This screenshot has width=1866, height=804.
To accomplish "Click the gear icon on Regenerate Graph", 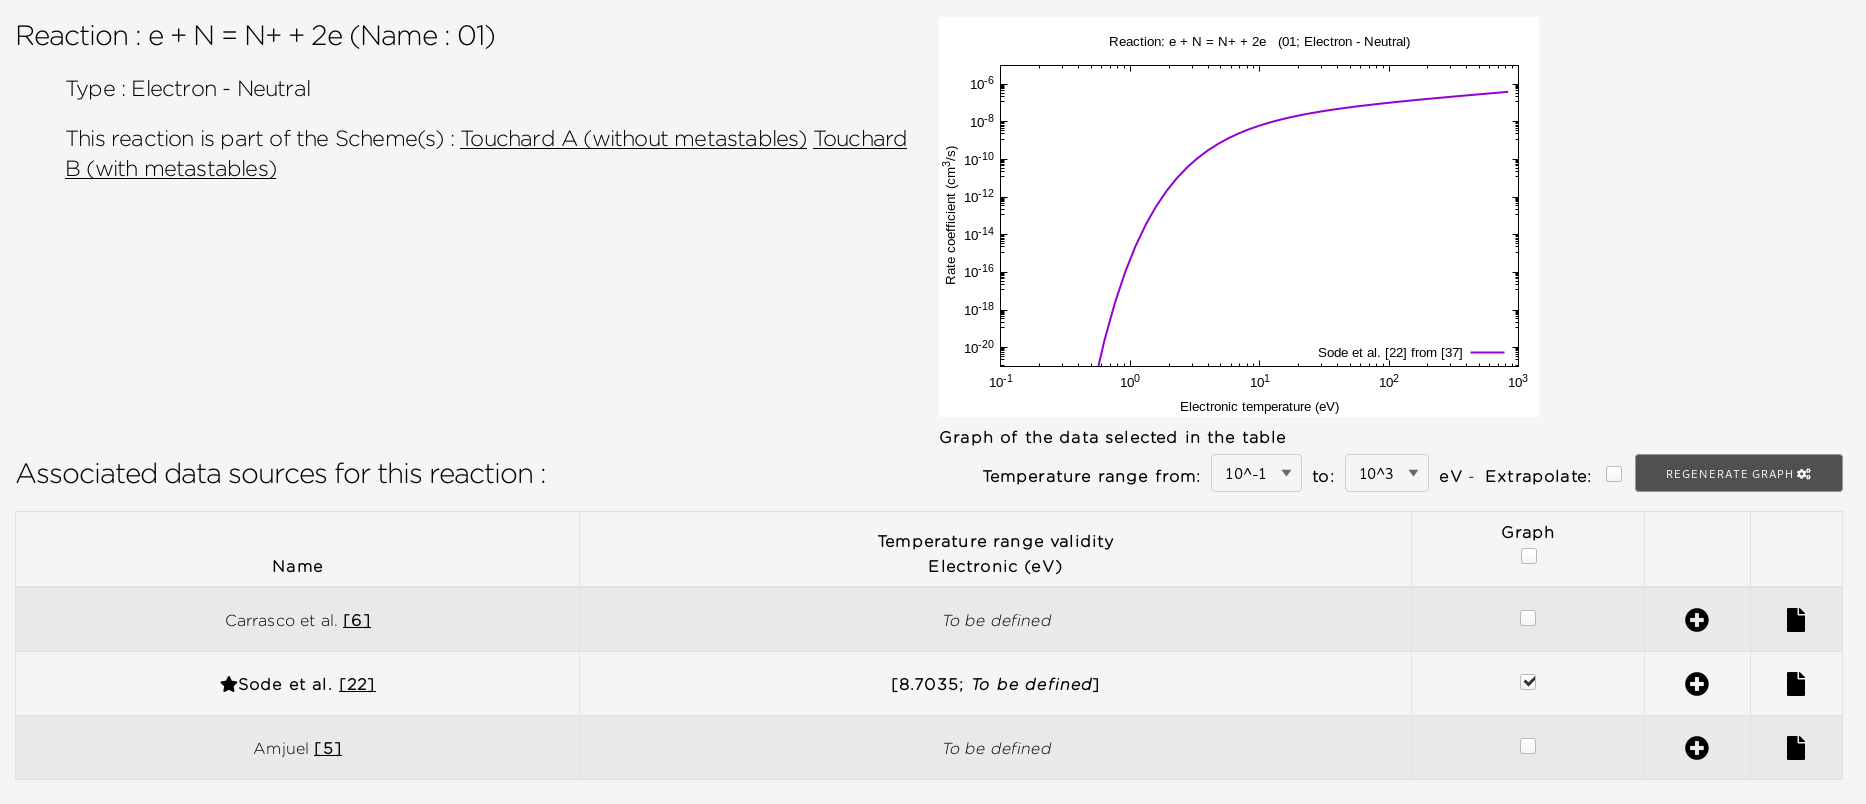I will [1806, 473].
